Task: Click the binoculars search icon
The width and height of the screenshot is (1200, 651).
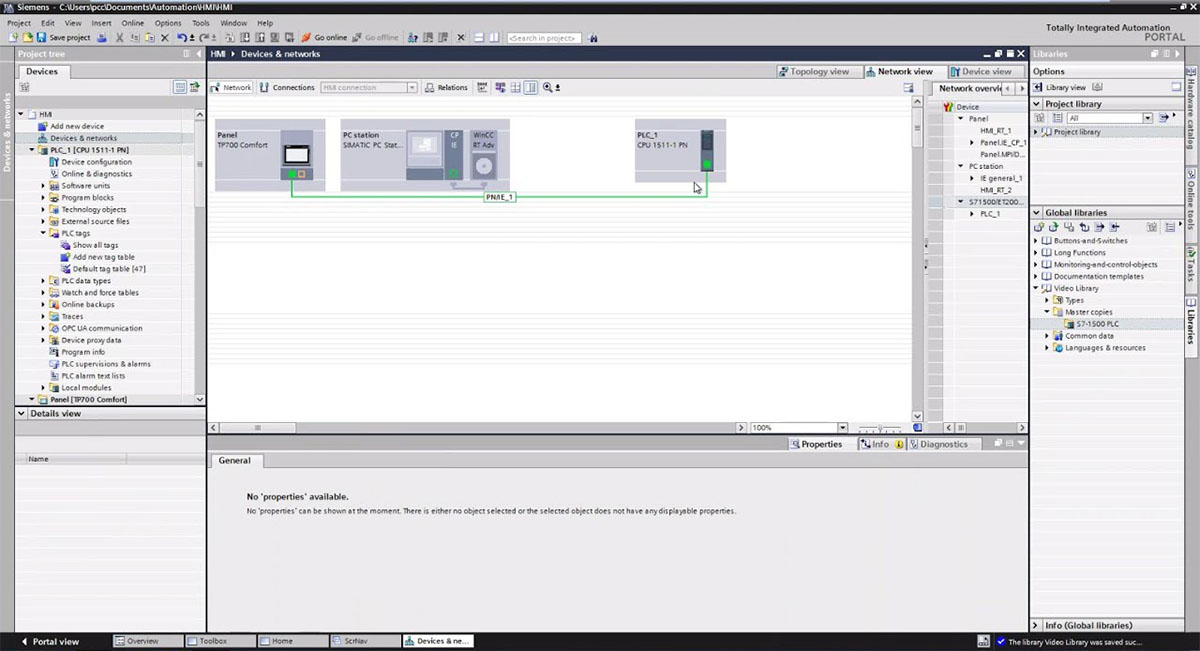Action: pos(594,37)
